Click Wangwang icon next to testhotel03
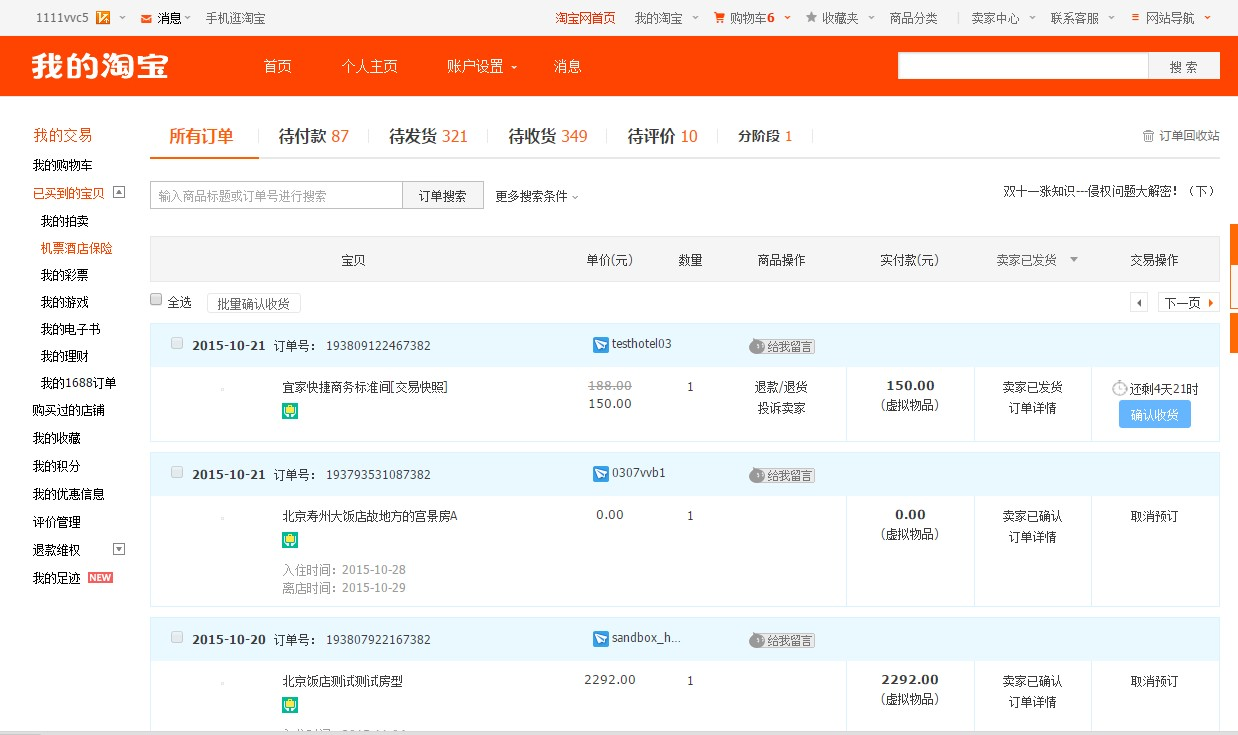The width and height of the screenshot is (1238, 735). coord(601,345)
